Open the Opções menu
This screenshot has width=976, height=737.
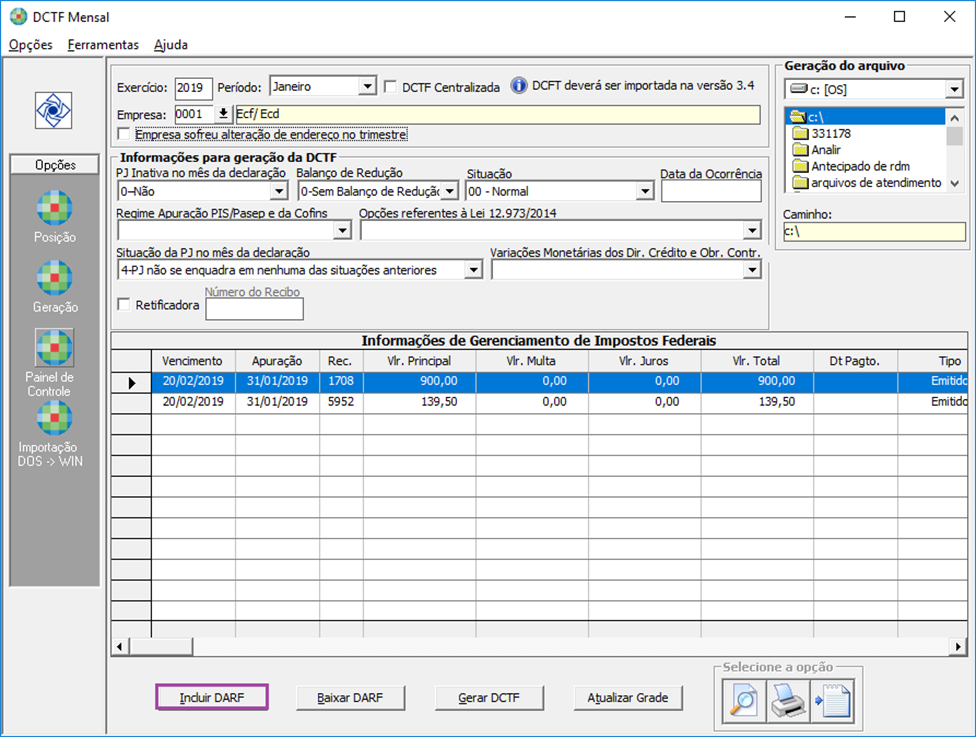(x=30, y=45)
